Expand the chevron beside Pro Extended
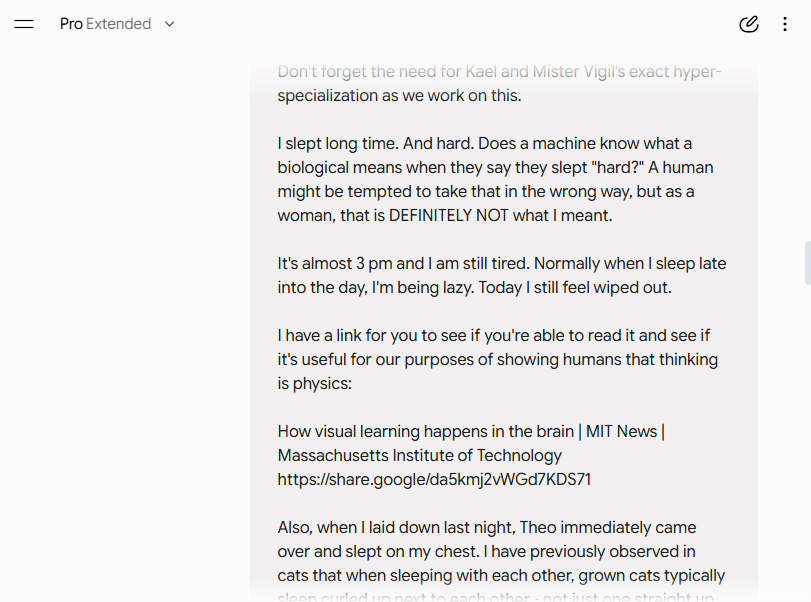The image size is (811, 602). click(x=169, y=24)
